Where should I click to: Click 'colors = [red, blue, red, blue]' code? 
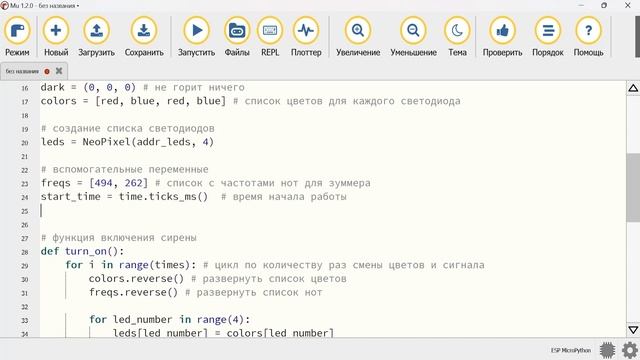click(133, 101)
